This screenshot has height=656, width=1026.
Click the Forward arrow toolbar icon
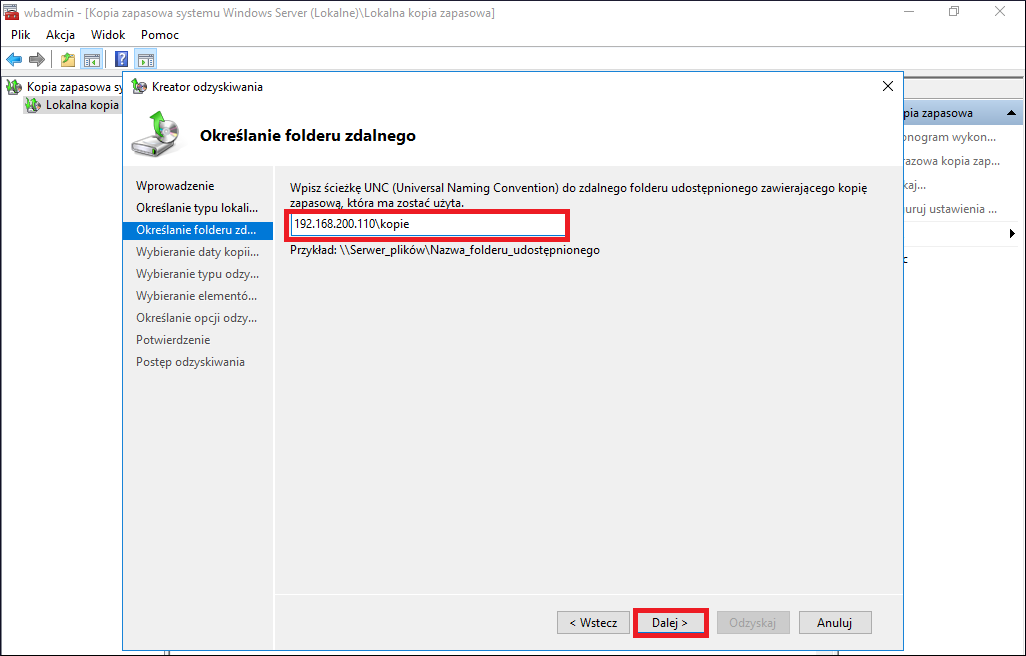37,60
